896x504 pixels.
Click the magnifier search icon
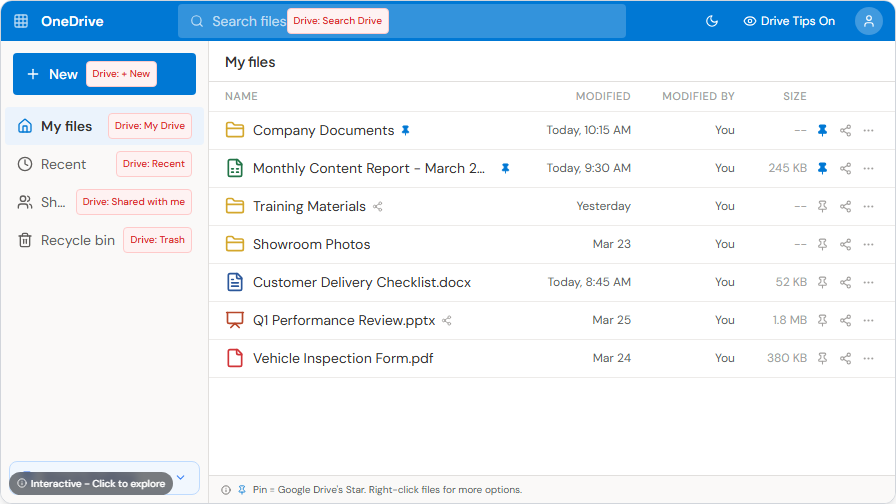pos(197,21)
